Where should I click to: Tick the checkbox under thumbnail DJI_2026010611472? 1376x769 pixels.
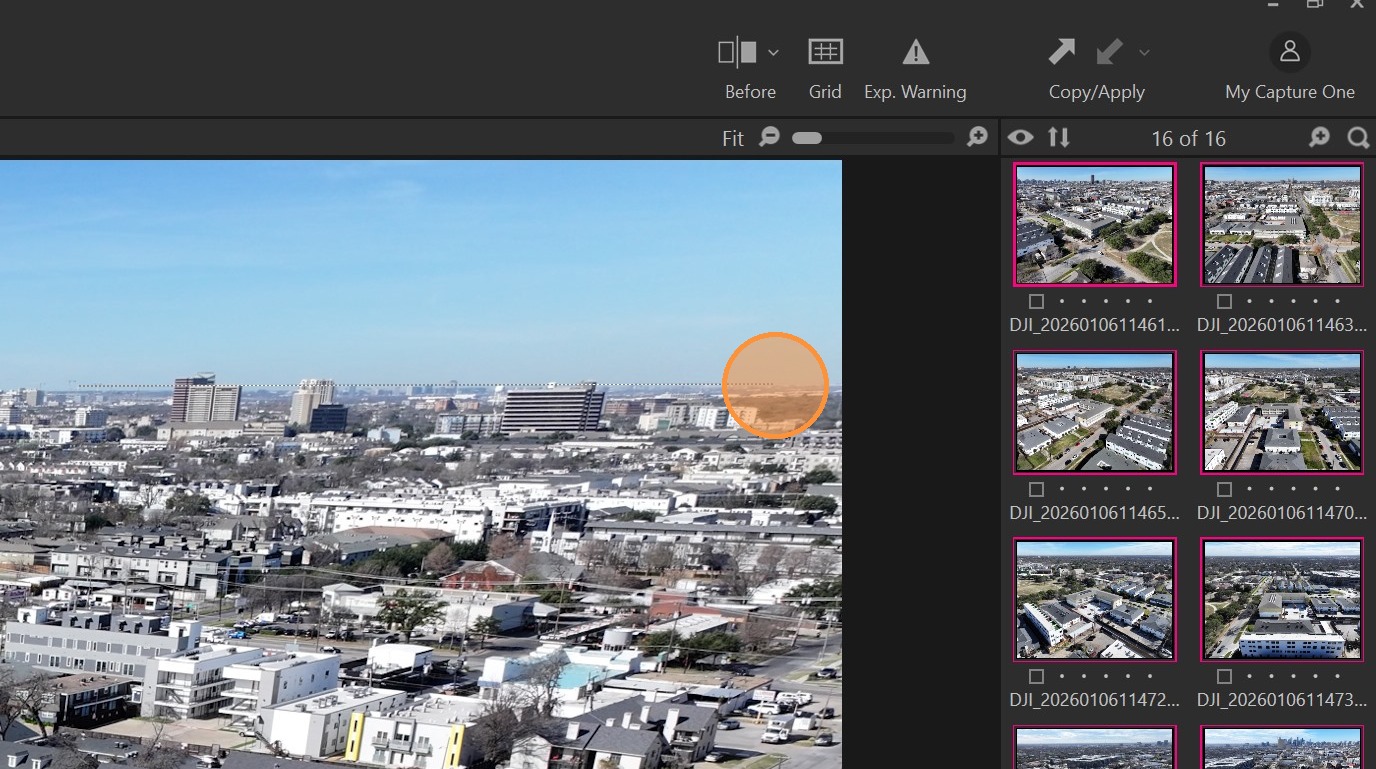(1036, 676)
